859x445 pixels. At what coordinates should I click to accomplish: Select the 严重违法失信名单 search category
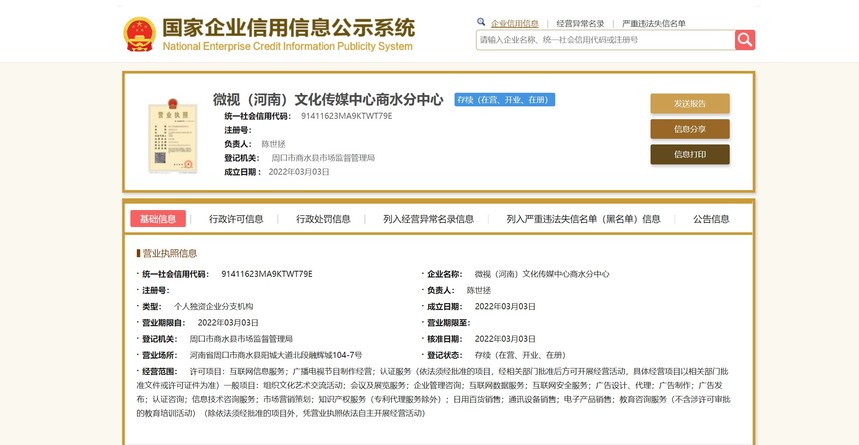[x=654, y=24]
